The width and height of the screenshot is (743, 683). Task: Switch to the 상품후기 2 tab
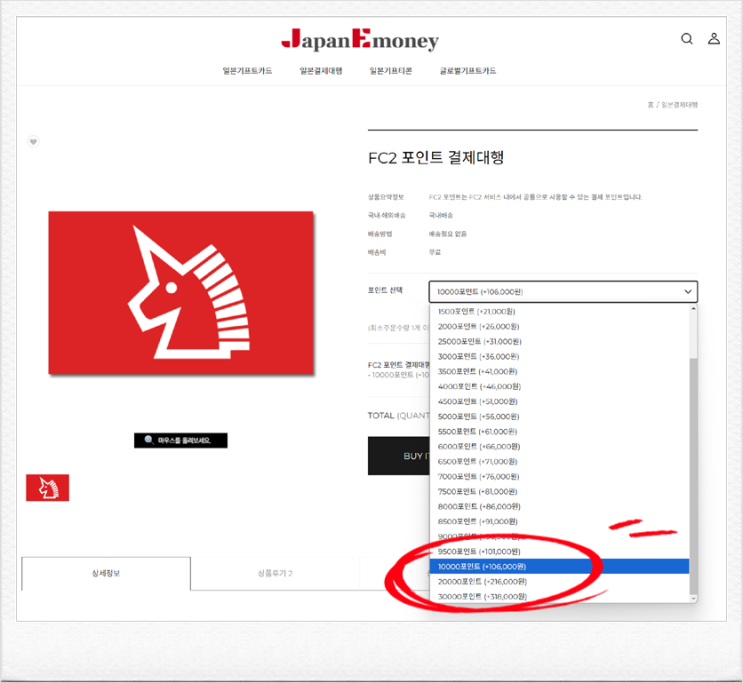pyautogui.click(x=275, y=574)
